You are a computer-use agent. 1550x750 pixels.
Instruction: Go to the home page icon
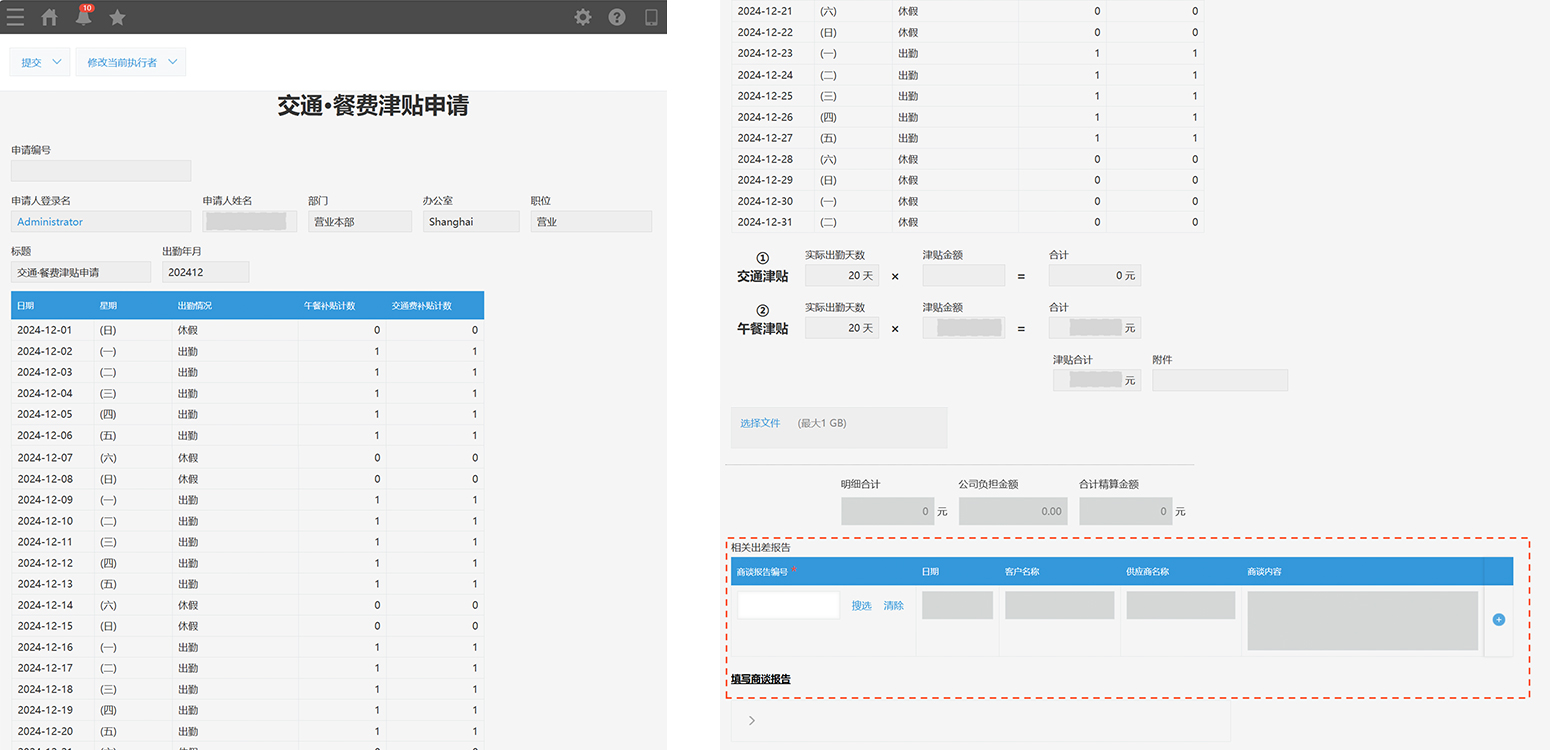click(x=49, y=17)
